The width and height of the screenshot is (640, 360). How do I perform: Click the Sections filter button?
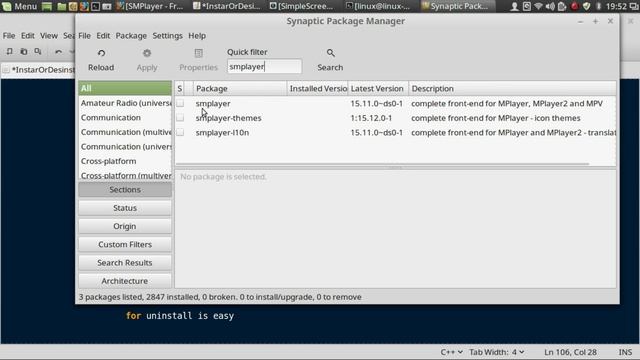pos(125,190)
